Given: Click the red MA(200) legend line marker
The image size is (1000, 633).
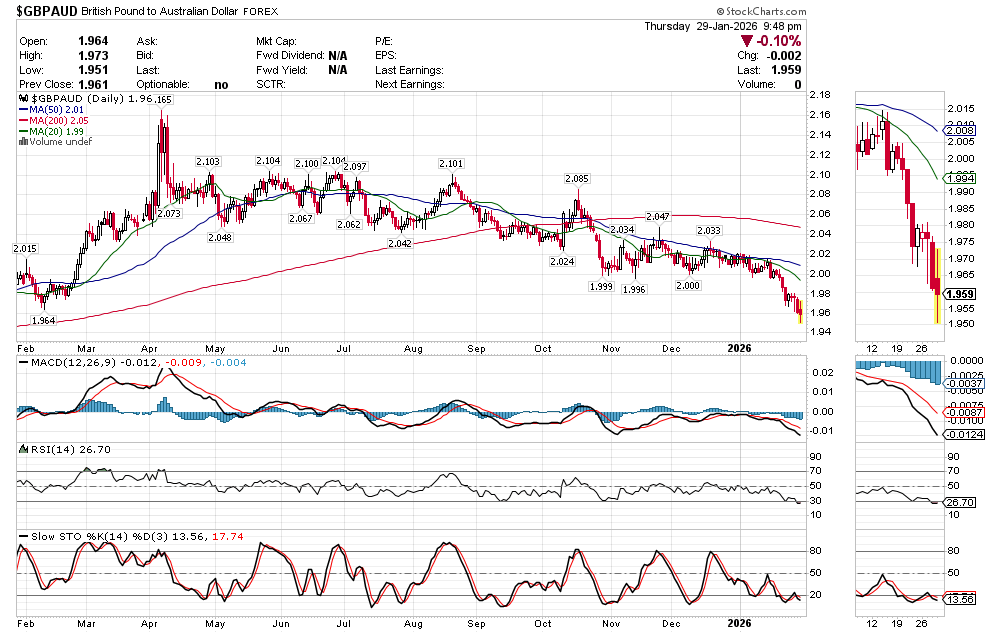Looking at the screenshot, I should click(24, 121).
